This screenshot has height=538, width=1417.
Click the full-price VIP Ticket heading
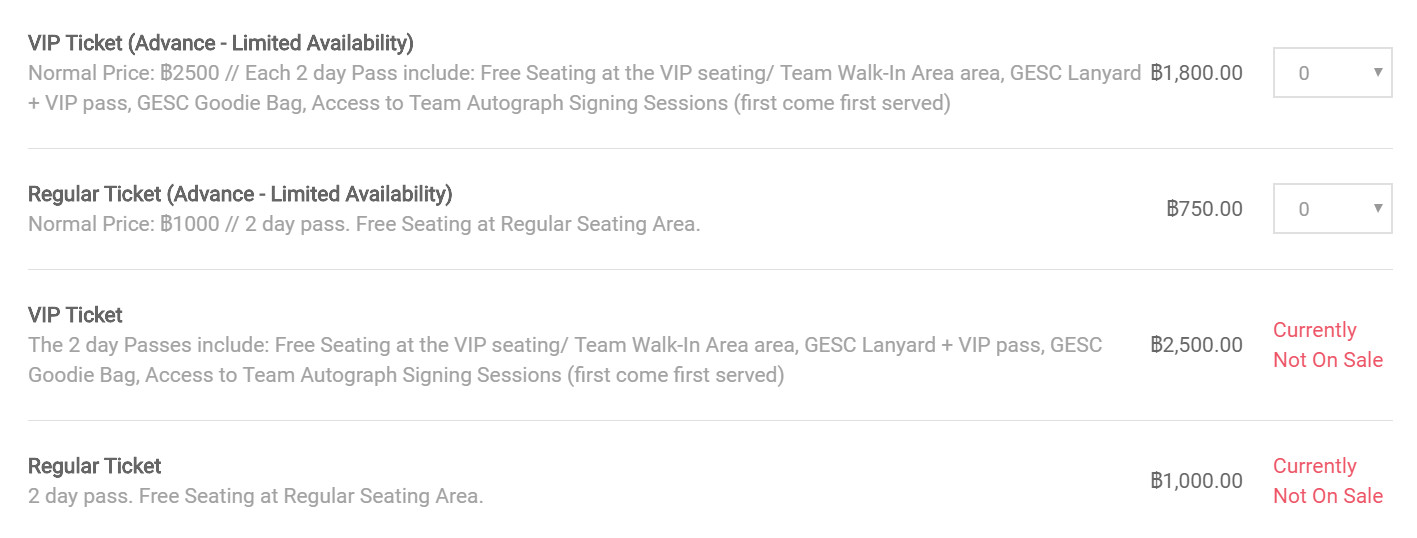coord(75,315)
